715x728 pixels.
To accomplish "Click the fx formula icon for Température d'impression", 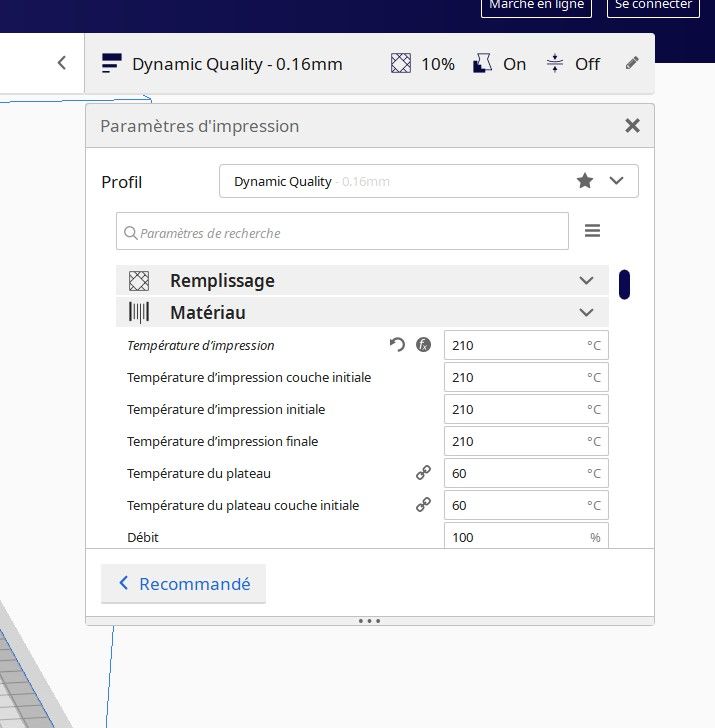I will coord(423,345).
